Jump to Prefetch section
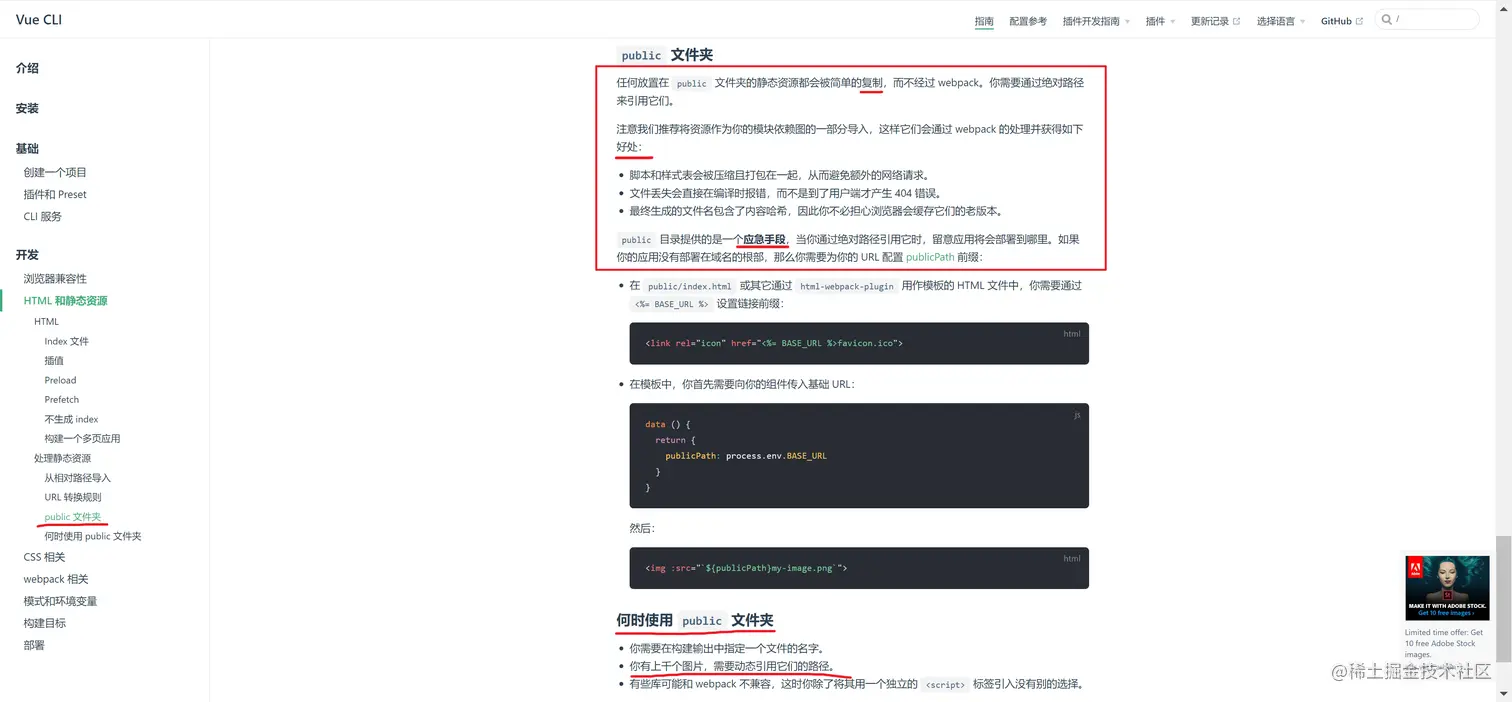Image resolution: width=1512 pixels, height=702 pixels. [61, 399]
